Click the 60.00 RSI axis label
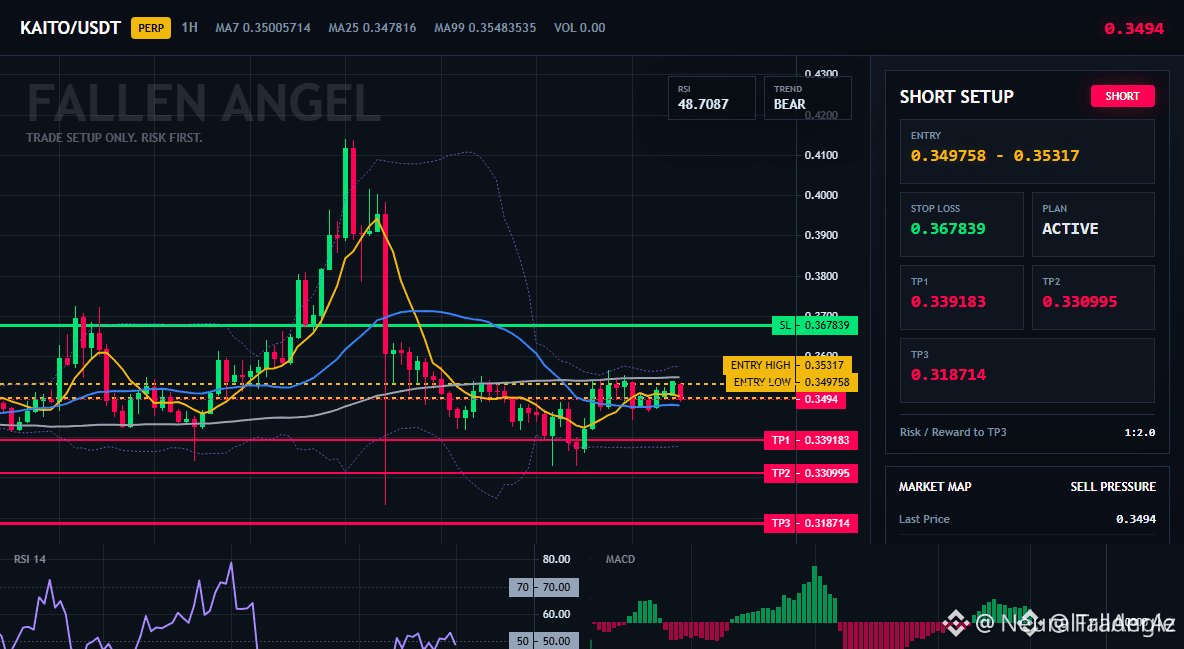 [557, 614]
